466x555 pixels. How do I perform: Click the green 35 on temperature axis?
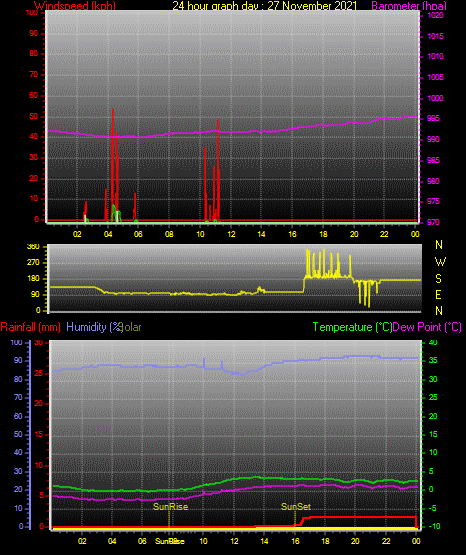433,360
